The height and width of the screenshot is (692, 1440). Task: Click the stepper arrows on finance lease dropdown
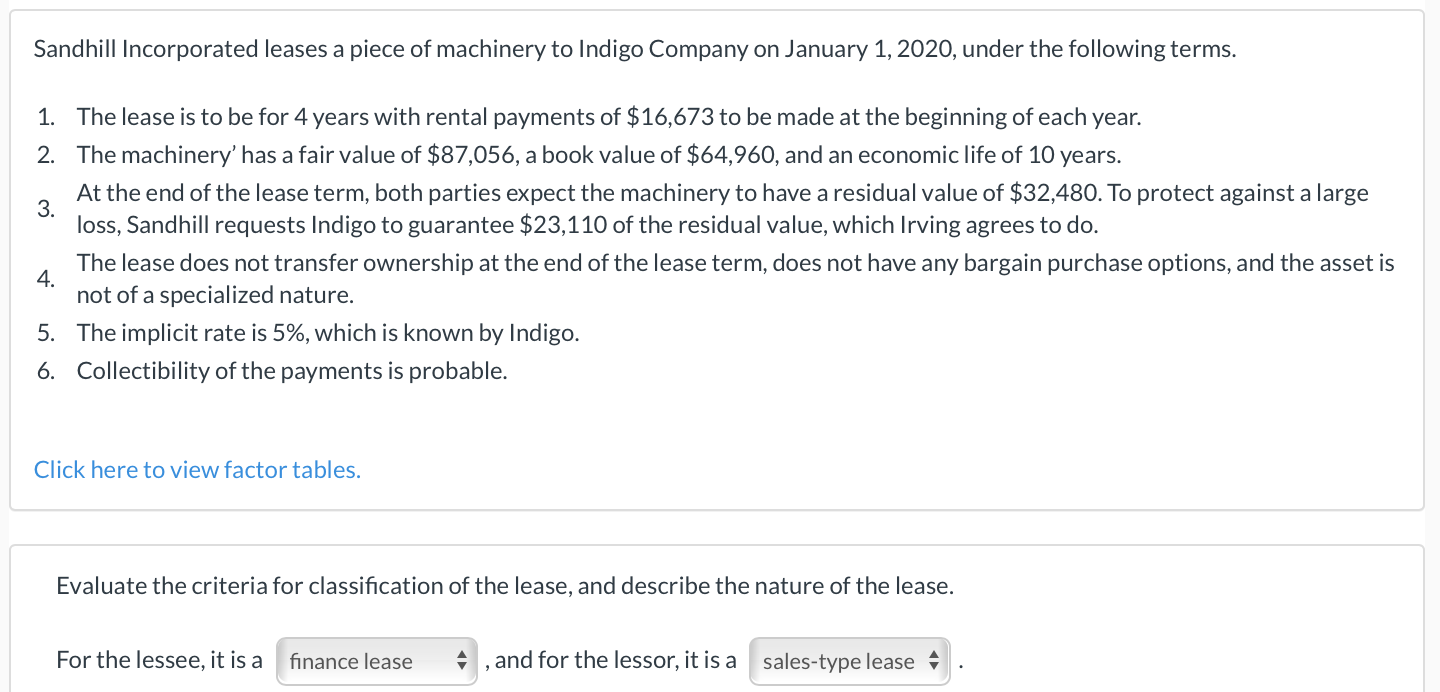(461, 660)
